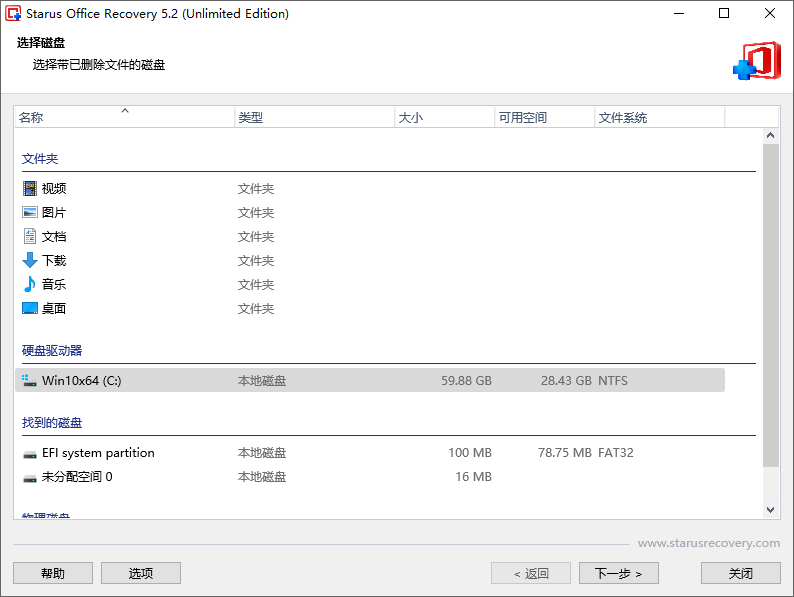Select EFI system partition row
794x597 pixels.
point(370,453)
